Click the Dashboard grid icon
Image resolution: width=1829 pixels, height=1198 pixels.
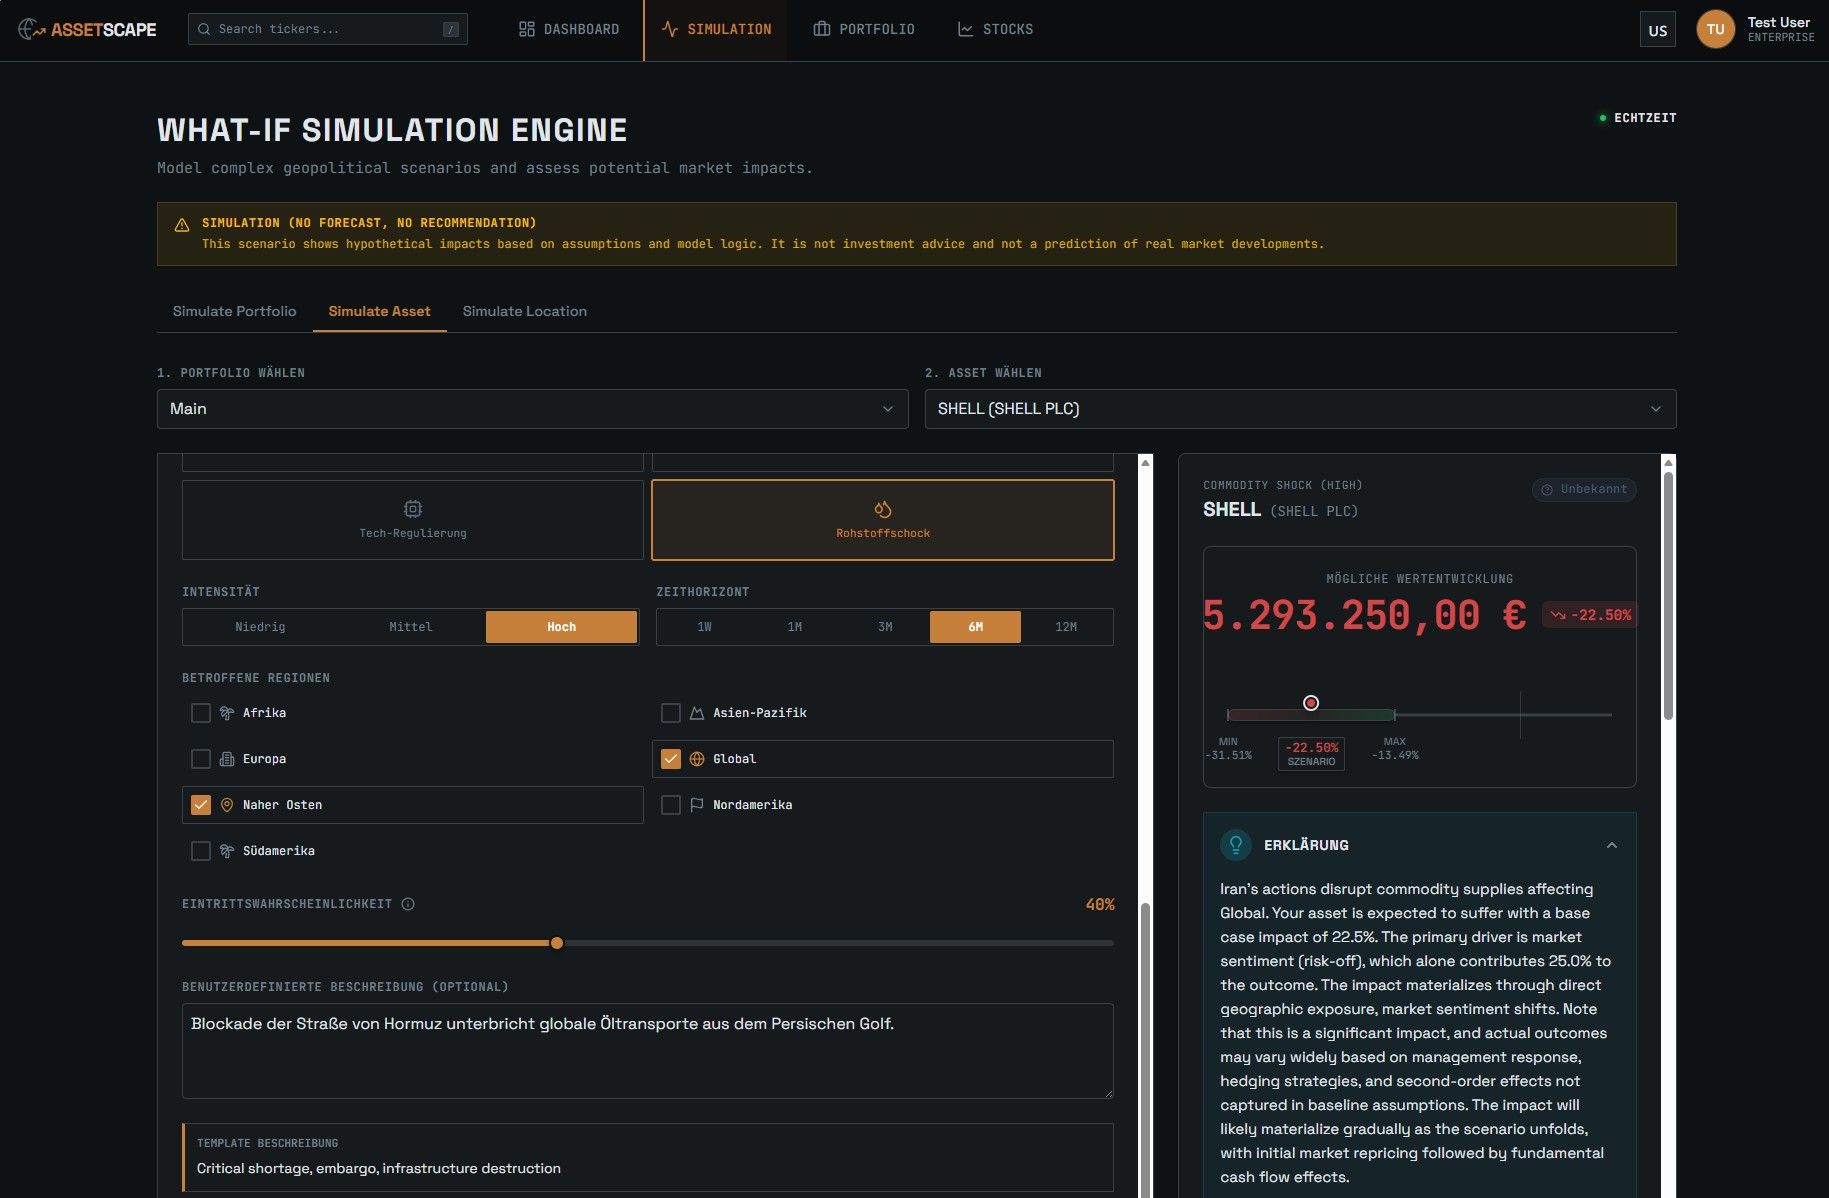[527, 29]
